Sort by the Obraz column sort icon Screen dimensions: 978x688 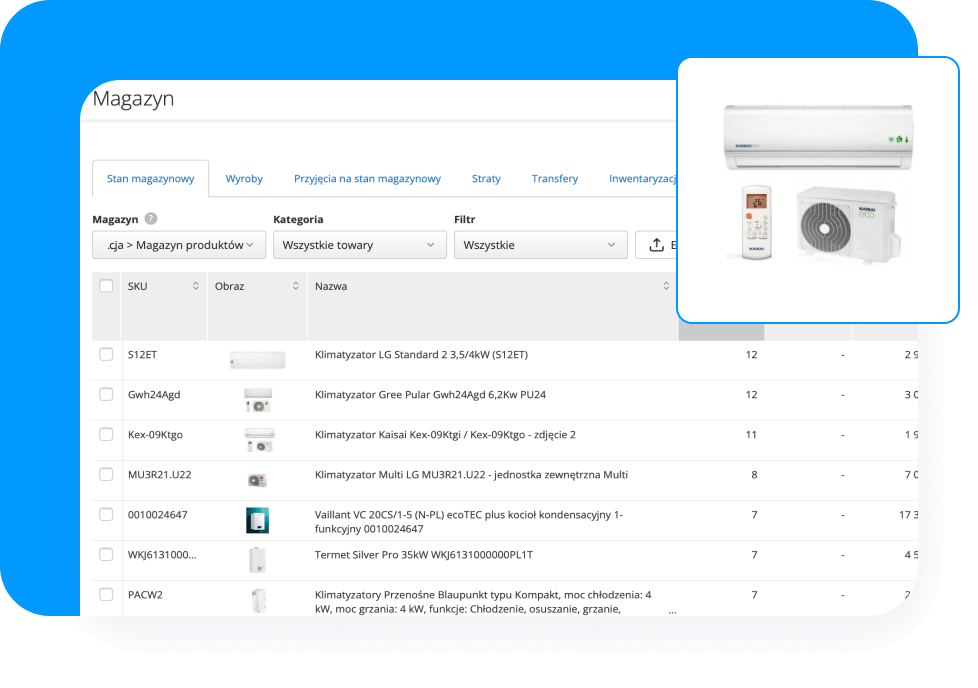pyautogui.click(x=295, y=285)
